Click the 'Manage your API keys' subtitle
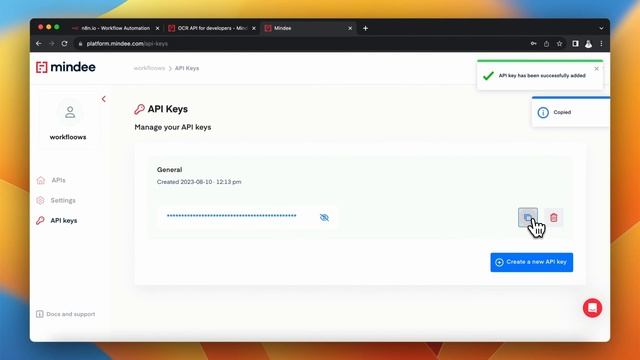This screenshot has width=640, height=360. [173, 127]
